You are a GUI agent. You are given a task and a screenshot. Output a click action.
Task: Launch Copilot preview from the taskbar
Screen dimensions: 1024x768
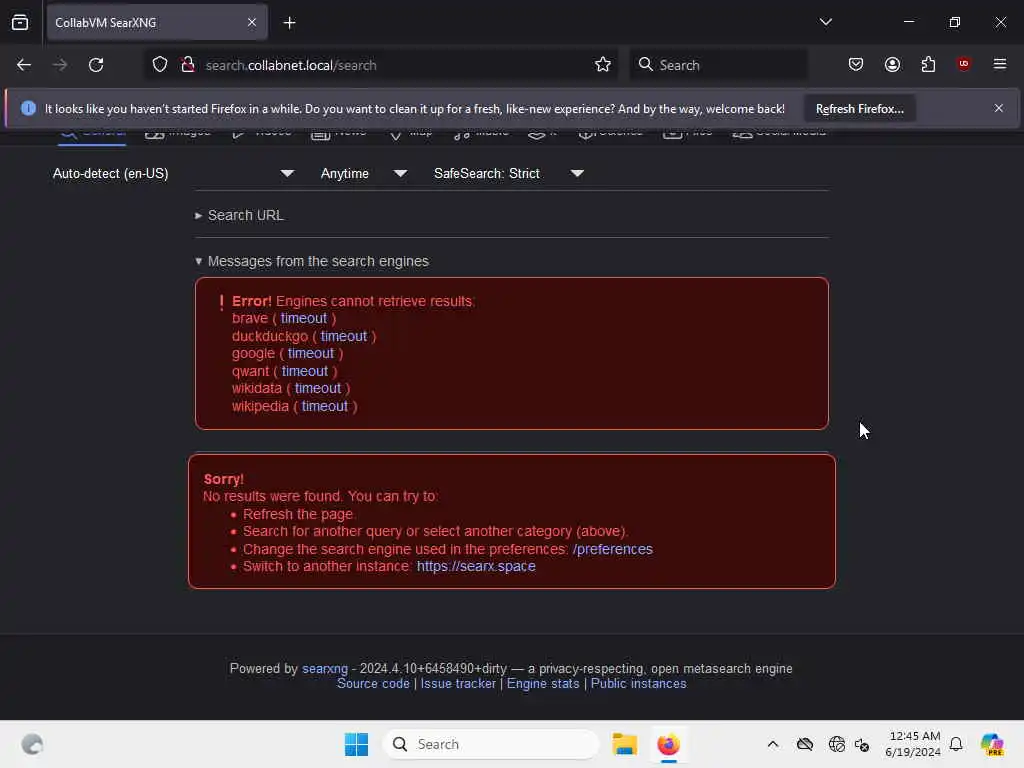point(992,744)
